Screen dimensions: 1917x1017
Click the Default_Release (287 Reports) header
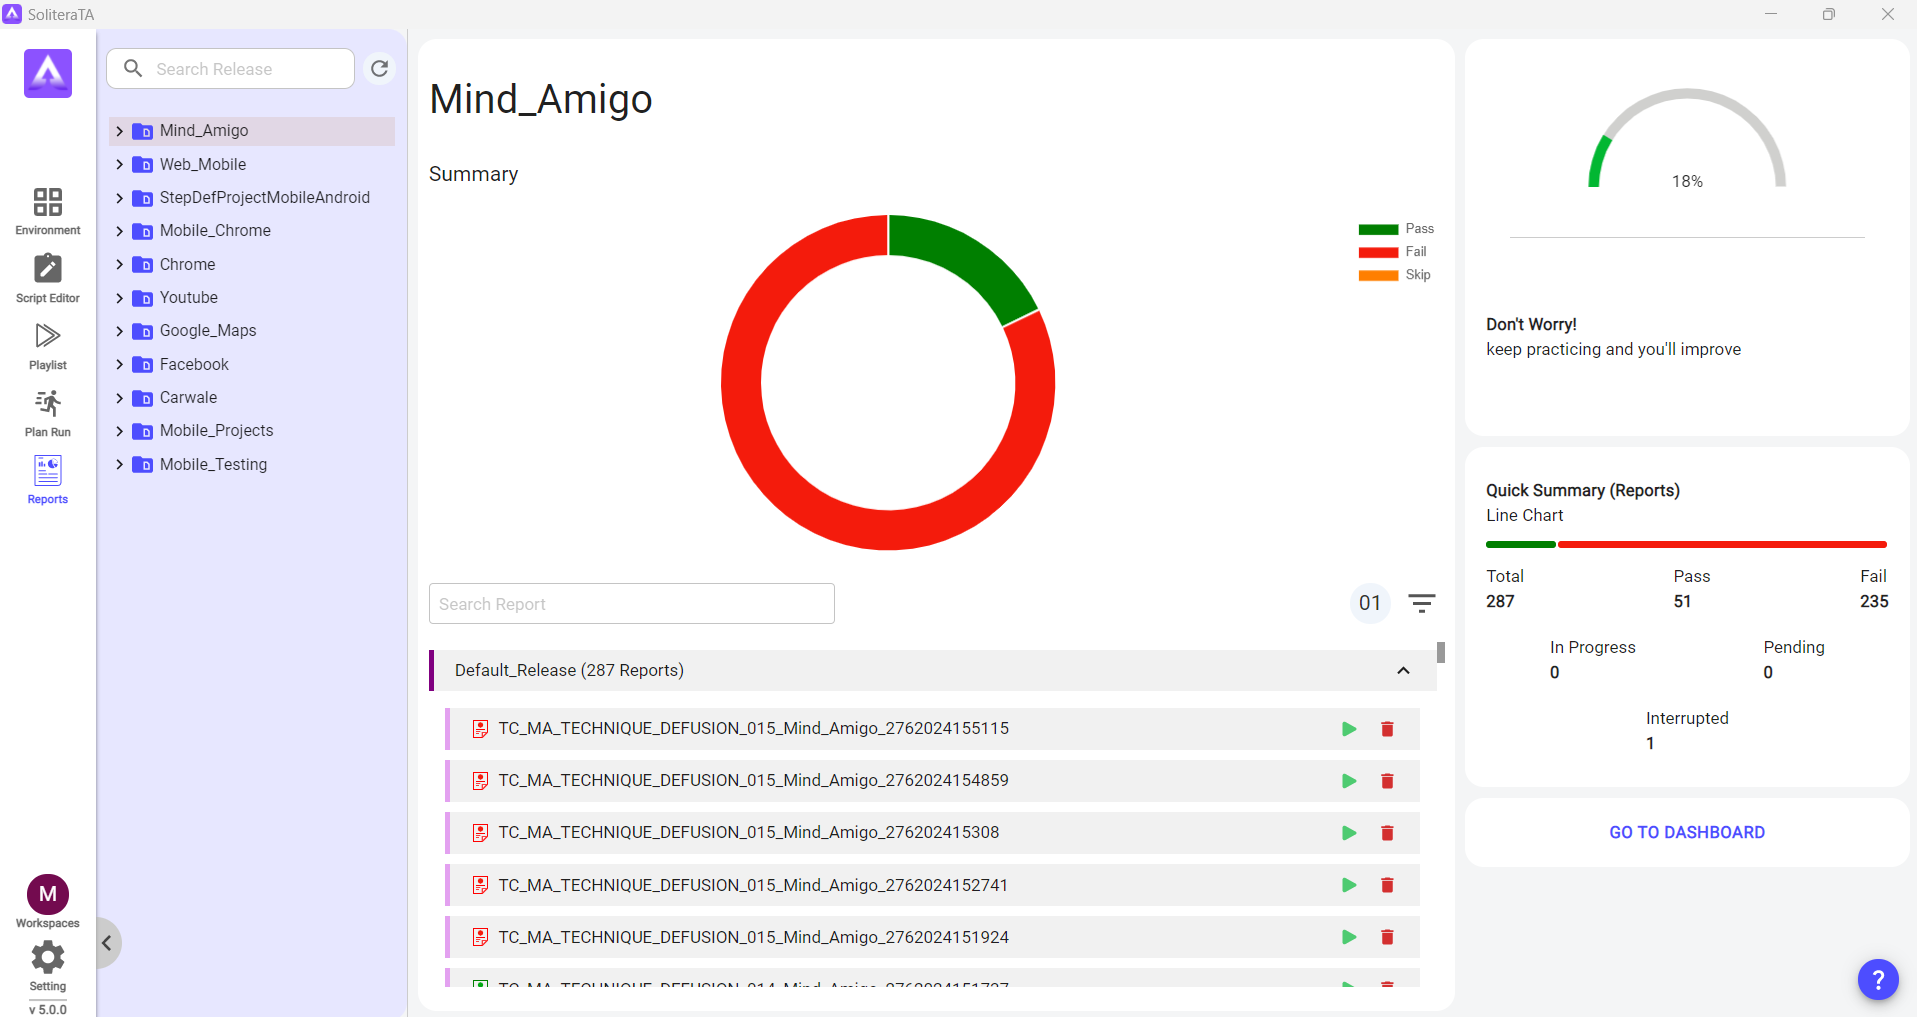[x=933, y=670]
